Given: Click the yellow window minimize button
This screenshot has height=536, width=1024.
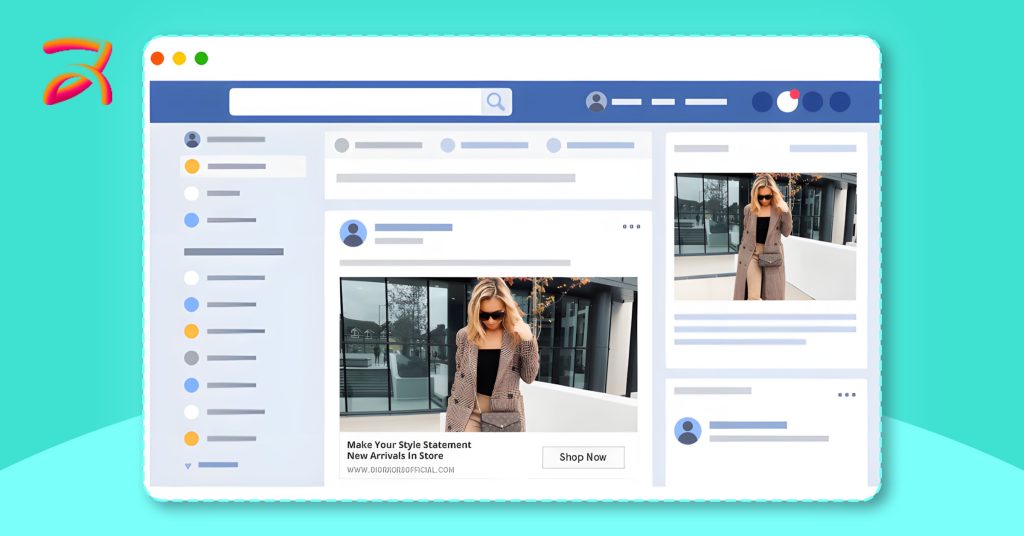Looking at the screenshot, I should click(180, 59).
